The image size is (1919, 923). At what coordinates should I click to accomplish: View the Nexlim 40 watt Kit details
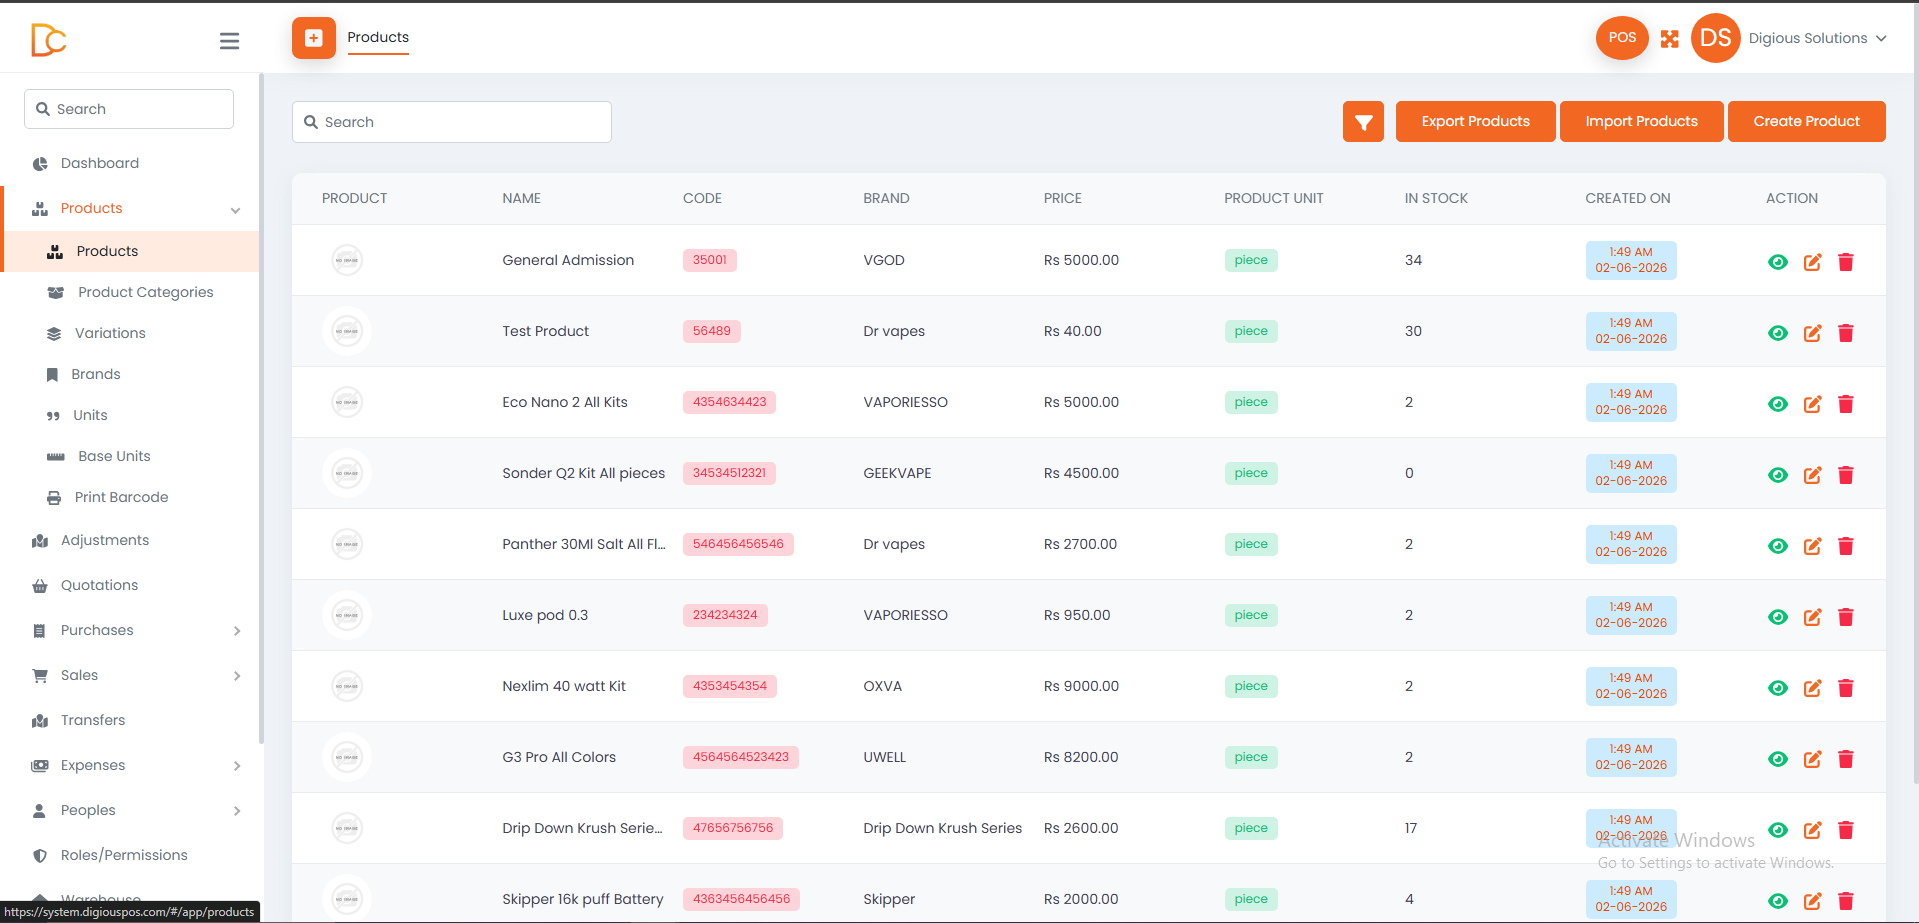click(x=1778, y=688)
